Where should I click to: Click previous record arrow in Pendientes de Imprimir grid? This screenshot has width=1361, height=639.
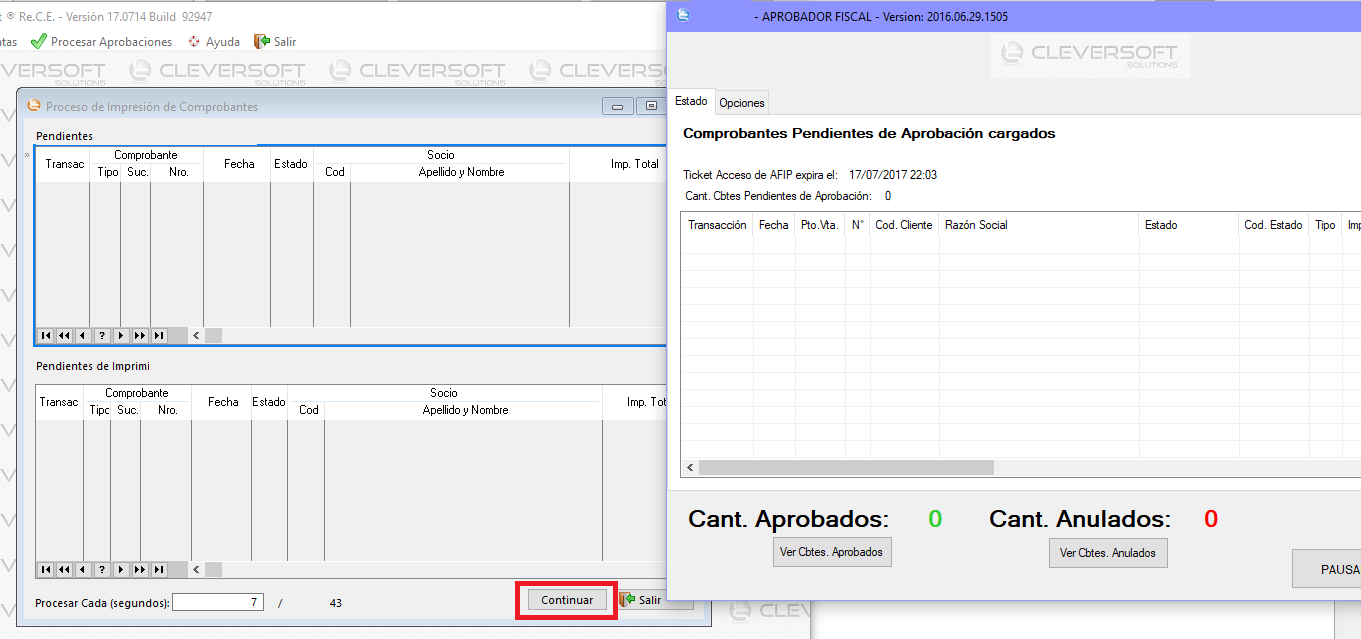(x=83, y=570)
